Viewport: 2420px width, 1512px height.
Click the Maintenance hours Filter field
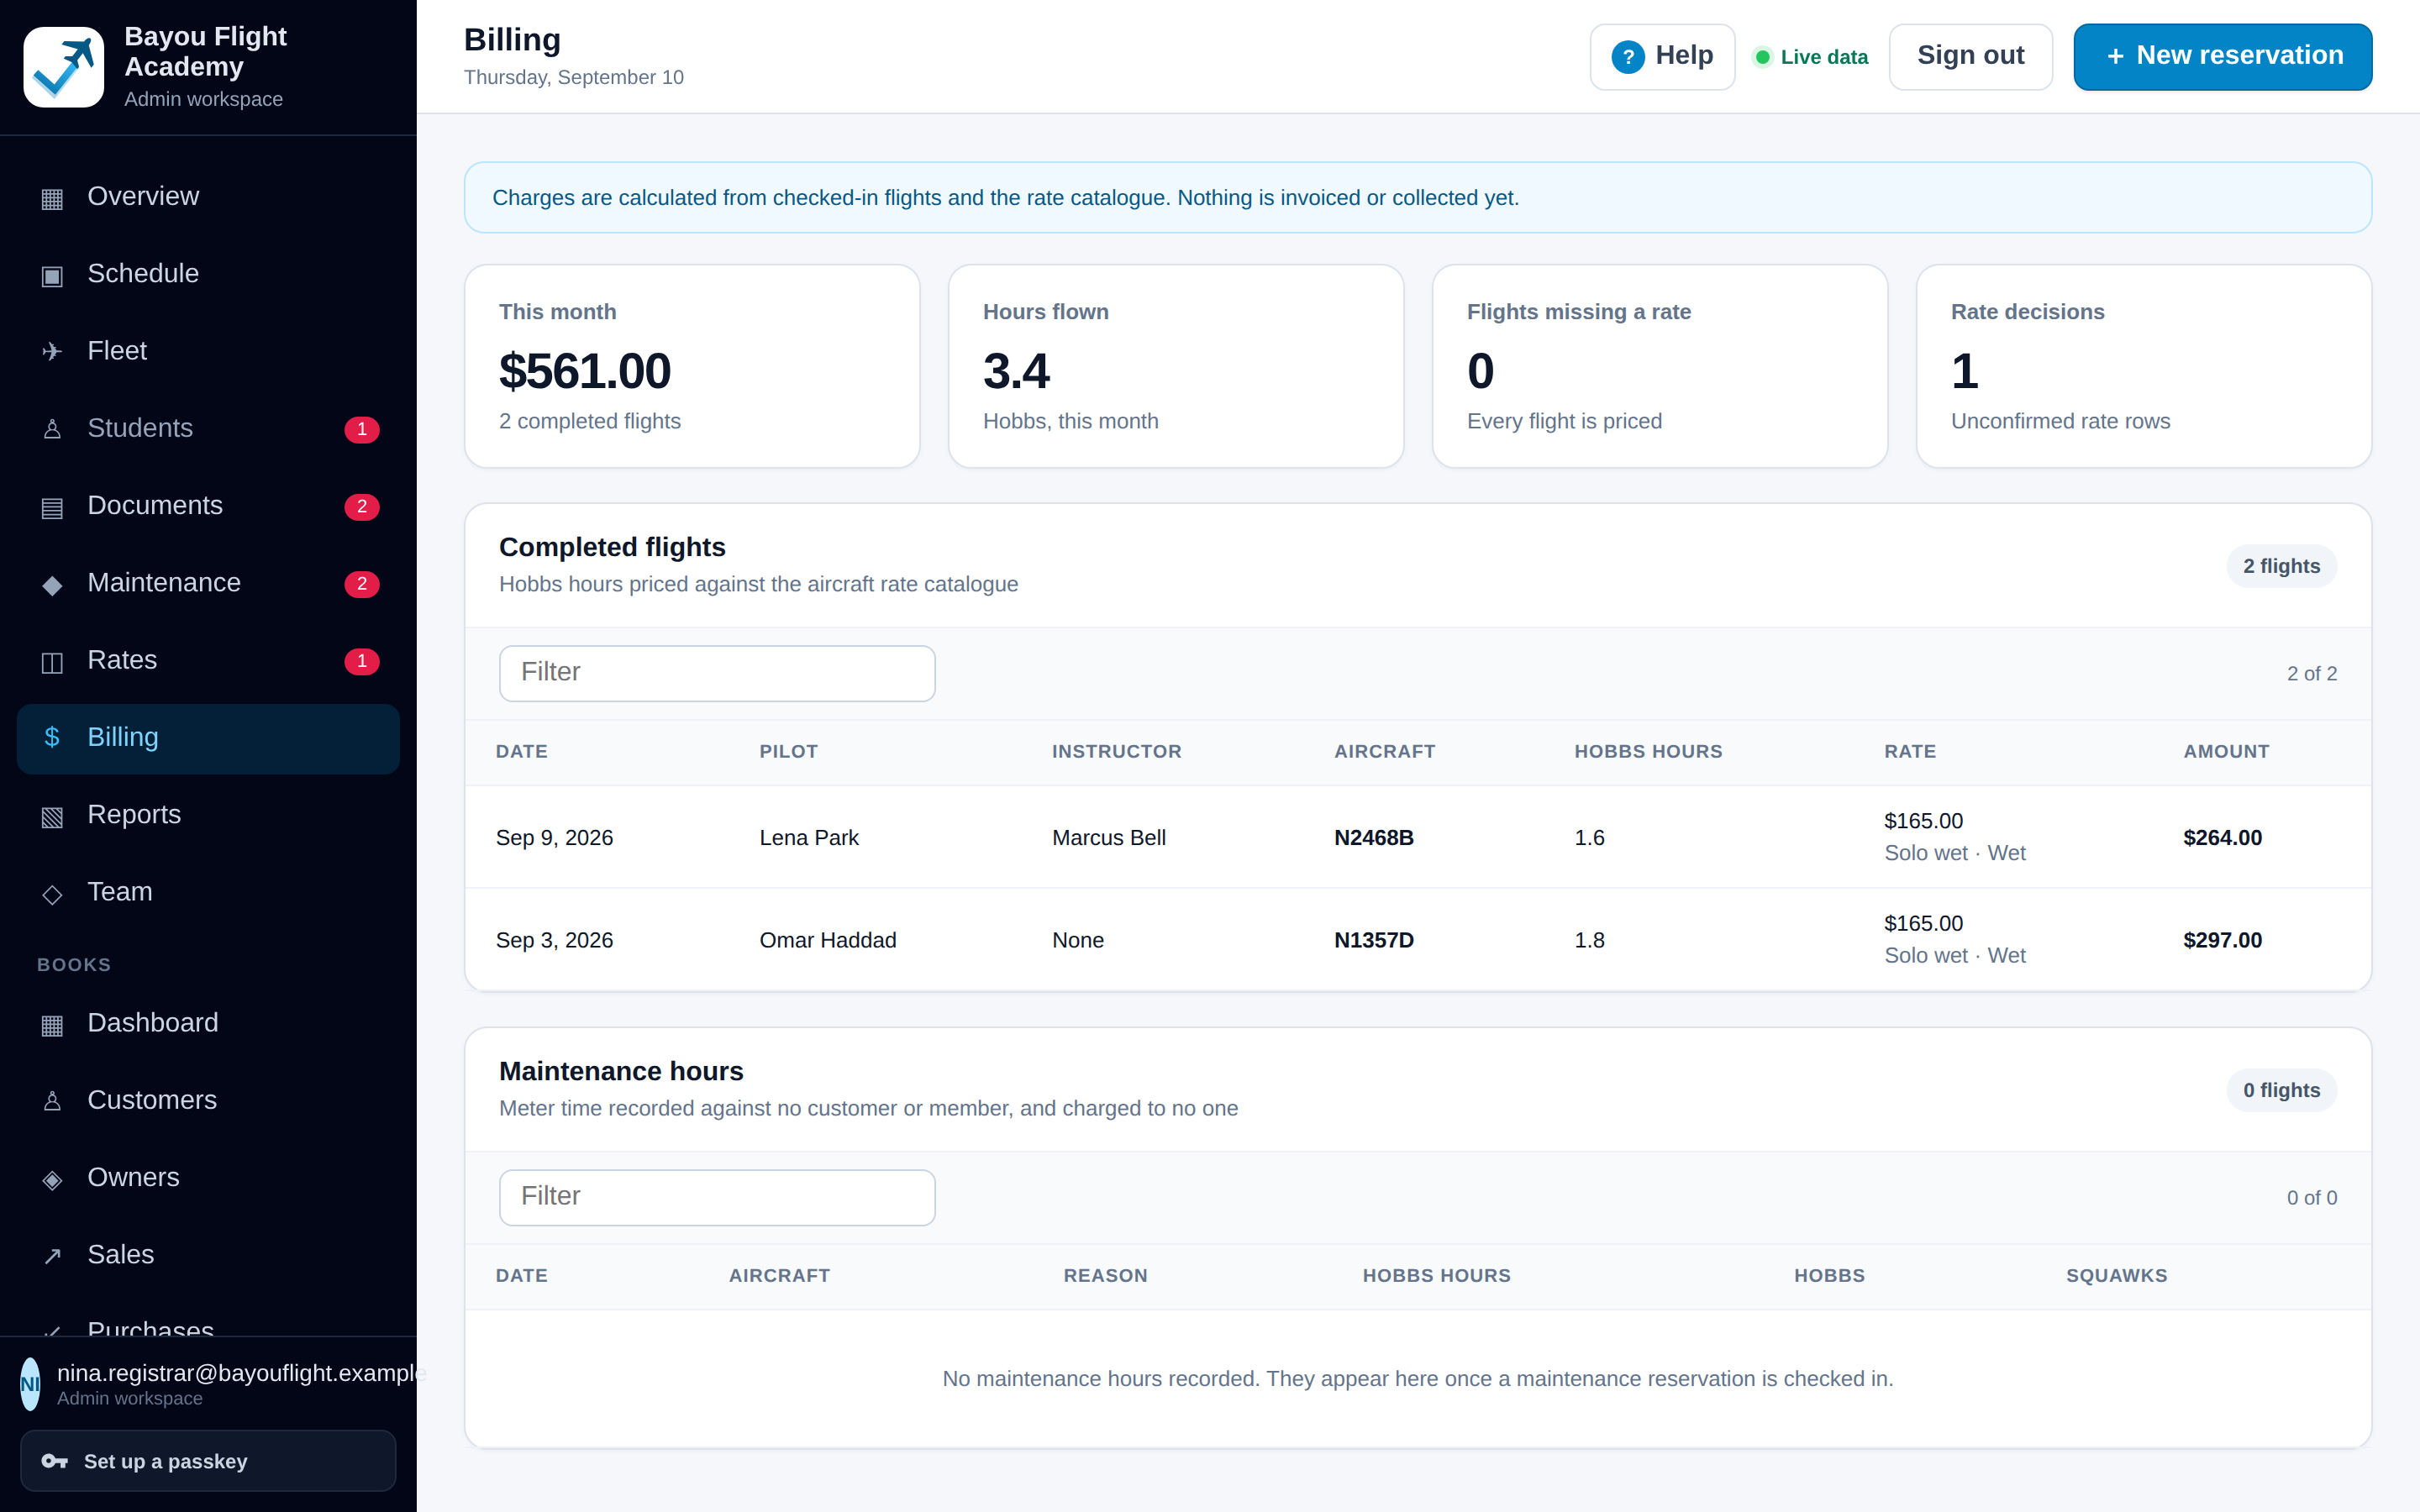tap(717, 1197)
